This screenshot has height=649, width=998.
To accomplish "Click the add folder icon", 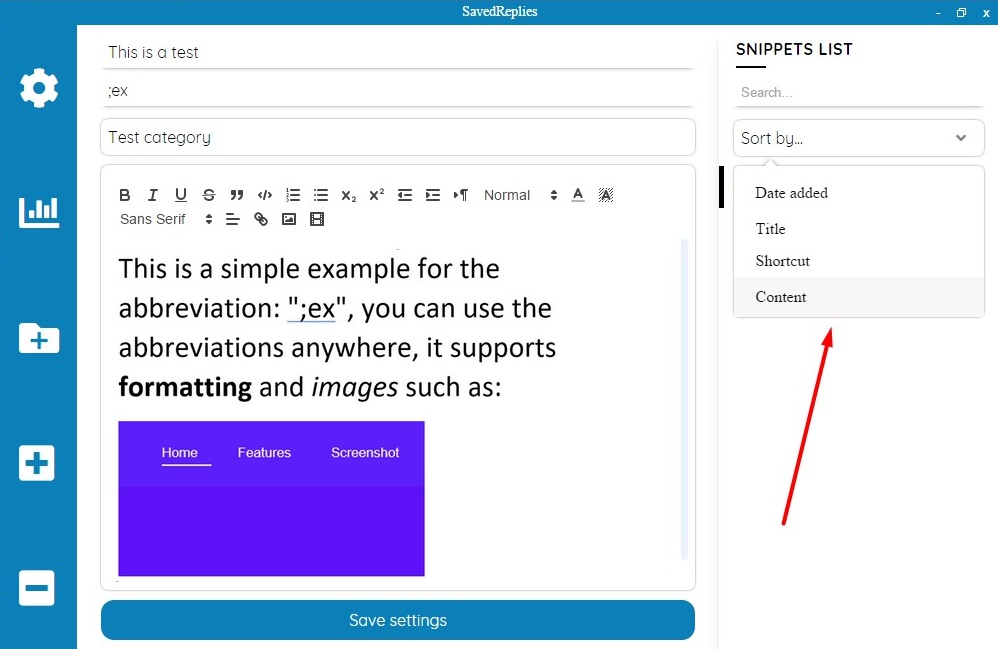I will coord(39,338).
